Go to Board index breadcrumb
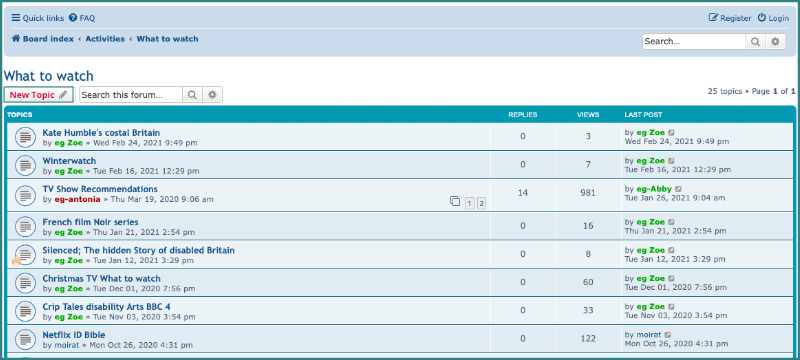800x360 pixels. pos(43,39)
